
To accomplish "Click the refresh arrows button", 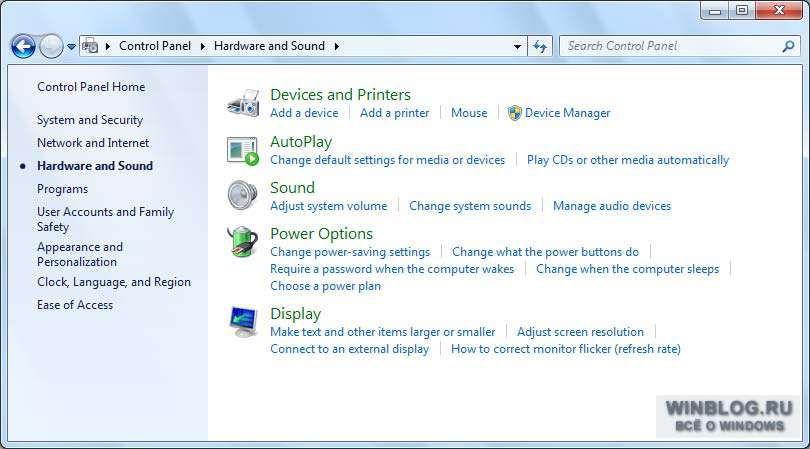I will 540,47.
